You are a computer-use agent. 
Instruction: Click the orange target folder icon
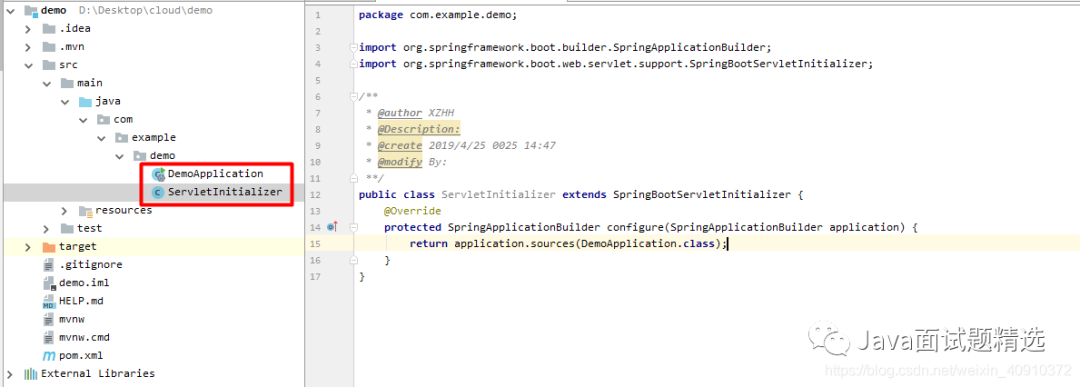coord(48,247)
